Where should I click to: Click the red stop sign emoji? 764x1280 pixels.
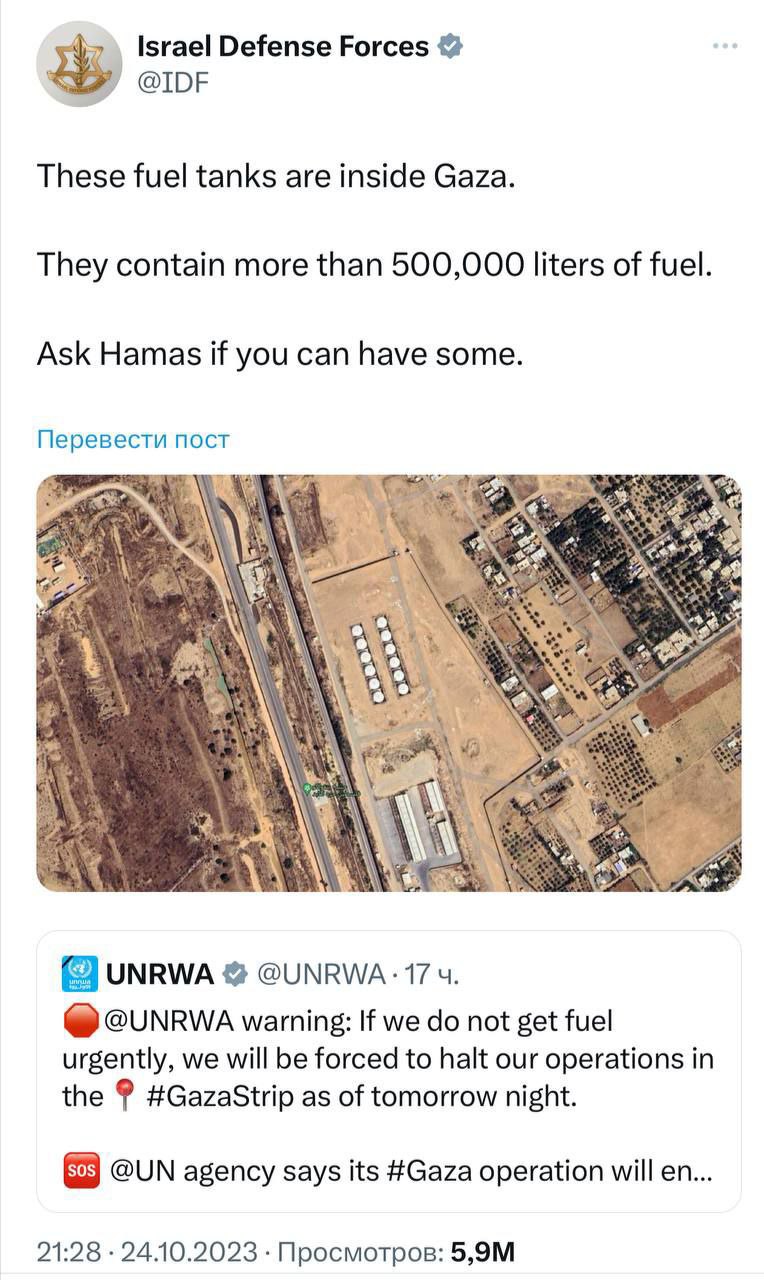(x=80, y=1022)
